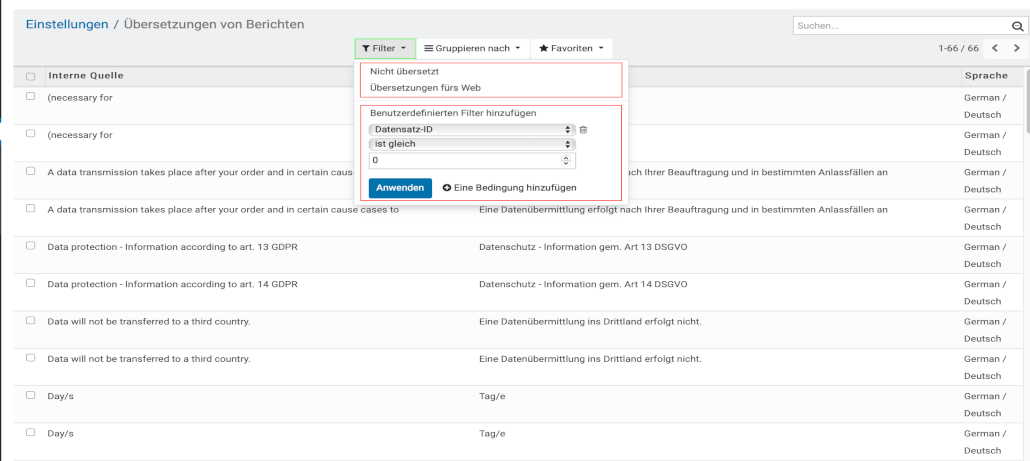Expand the 'ist gleich' operator selector
The width and height of the screenshot is (1030, 461).
coord(472,144)
